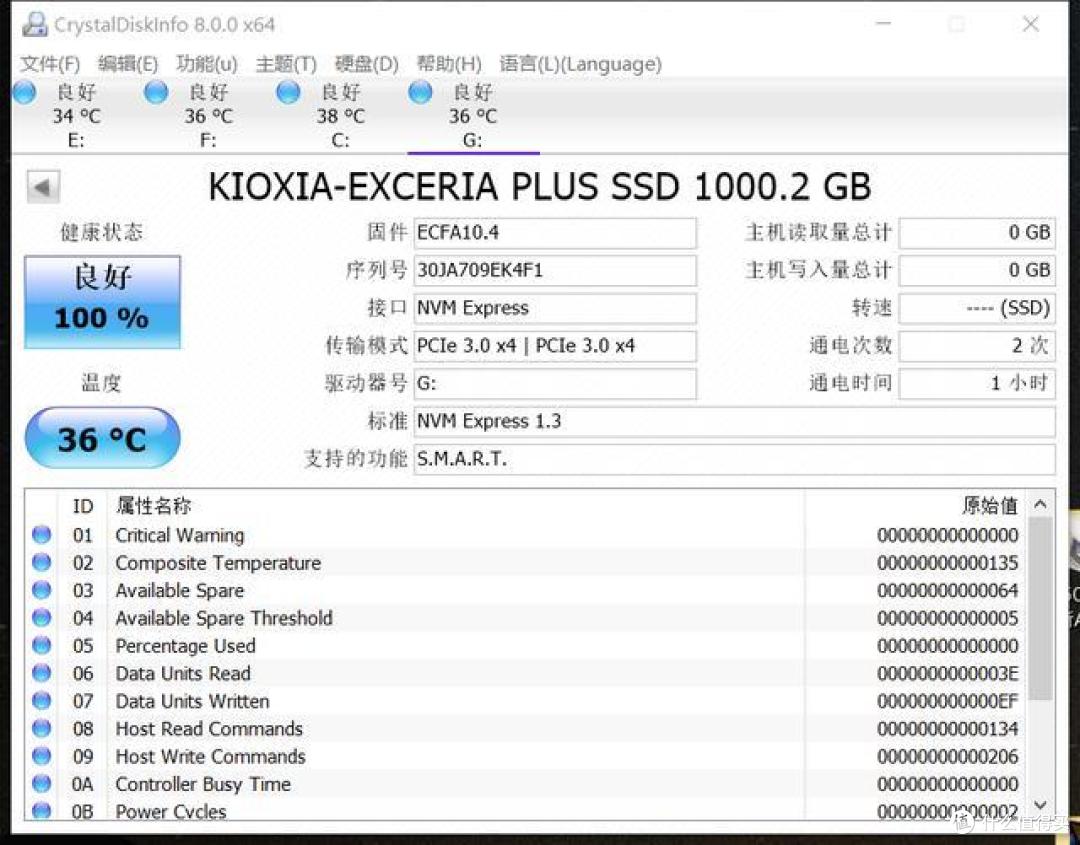Click the status orb for Host Read Commands
Image resolution: width=1080 pixels, height=845 pixels.
42,729
